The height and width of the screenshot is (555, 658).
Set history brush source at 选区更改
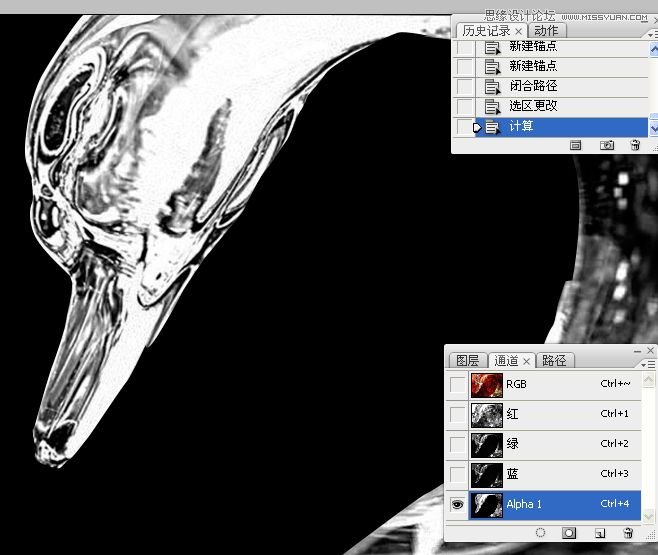coord(464,106)
